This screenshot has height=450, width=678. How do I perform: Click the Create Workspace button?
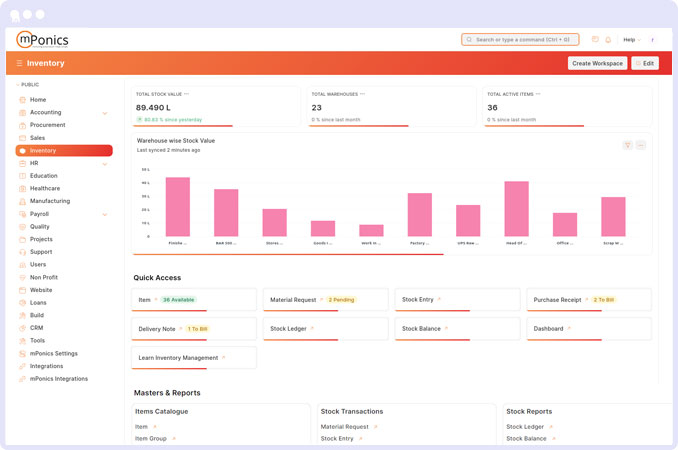pyautogui.click(x=597, y=63)
